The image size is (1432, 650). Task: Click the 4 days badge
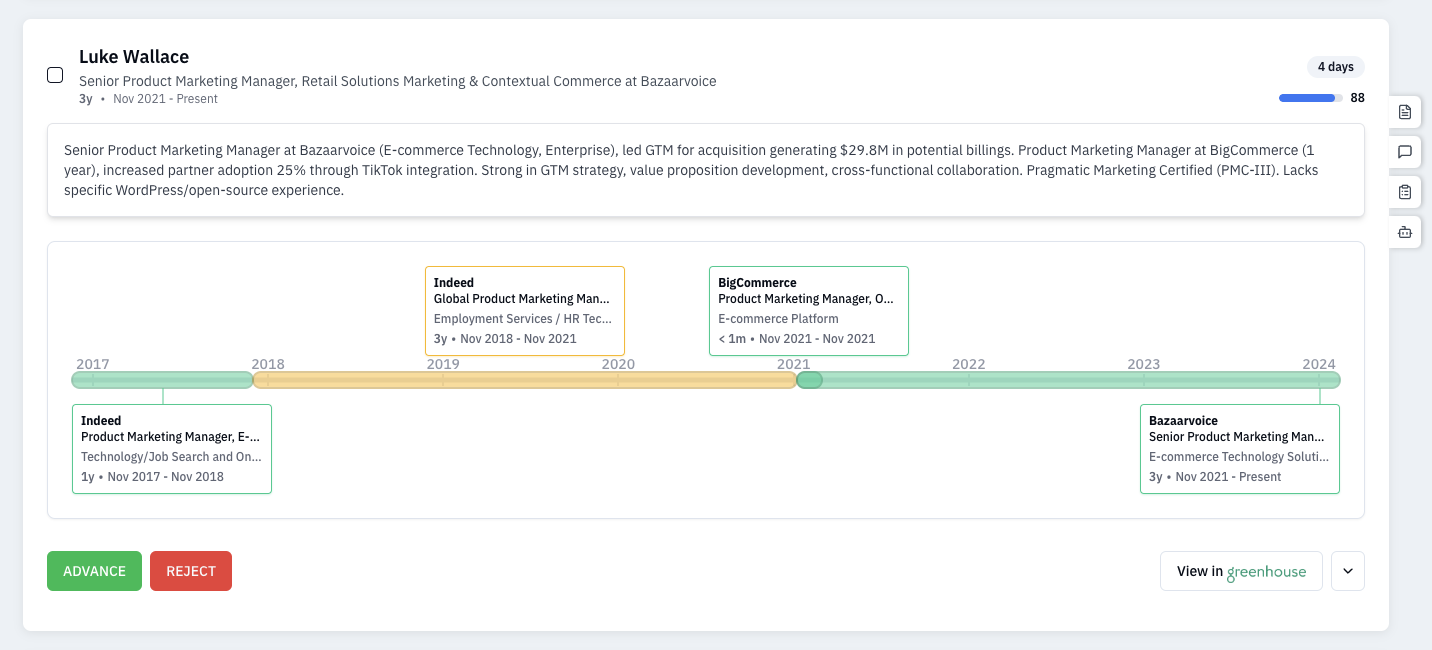click(x=1335, y=67)
